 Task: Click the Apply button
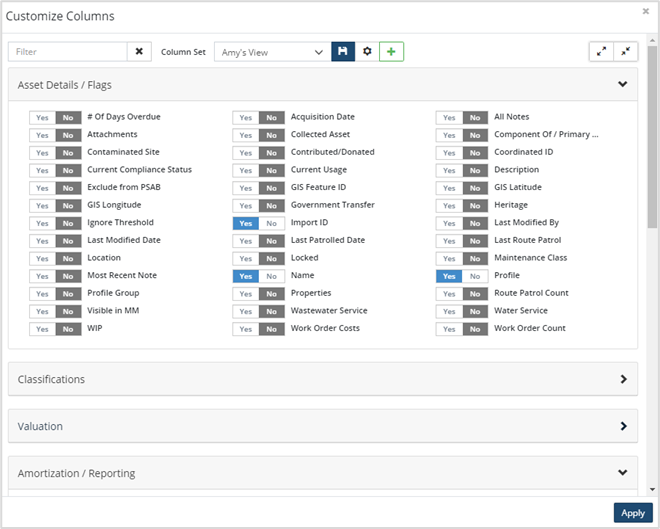(632, 513)
